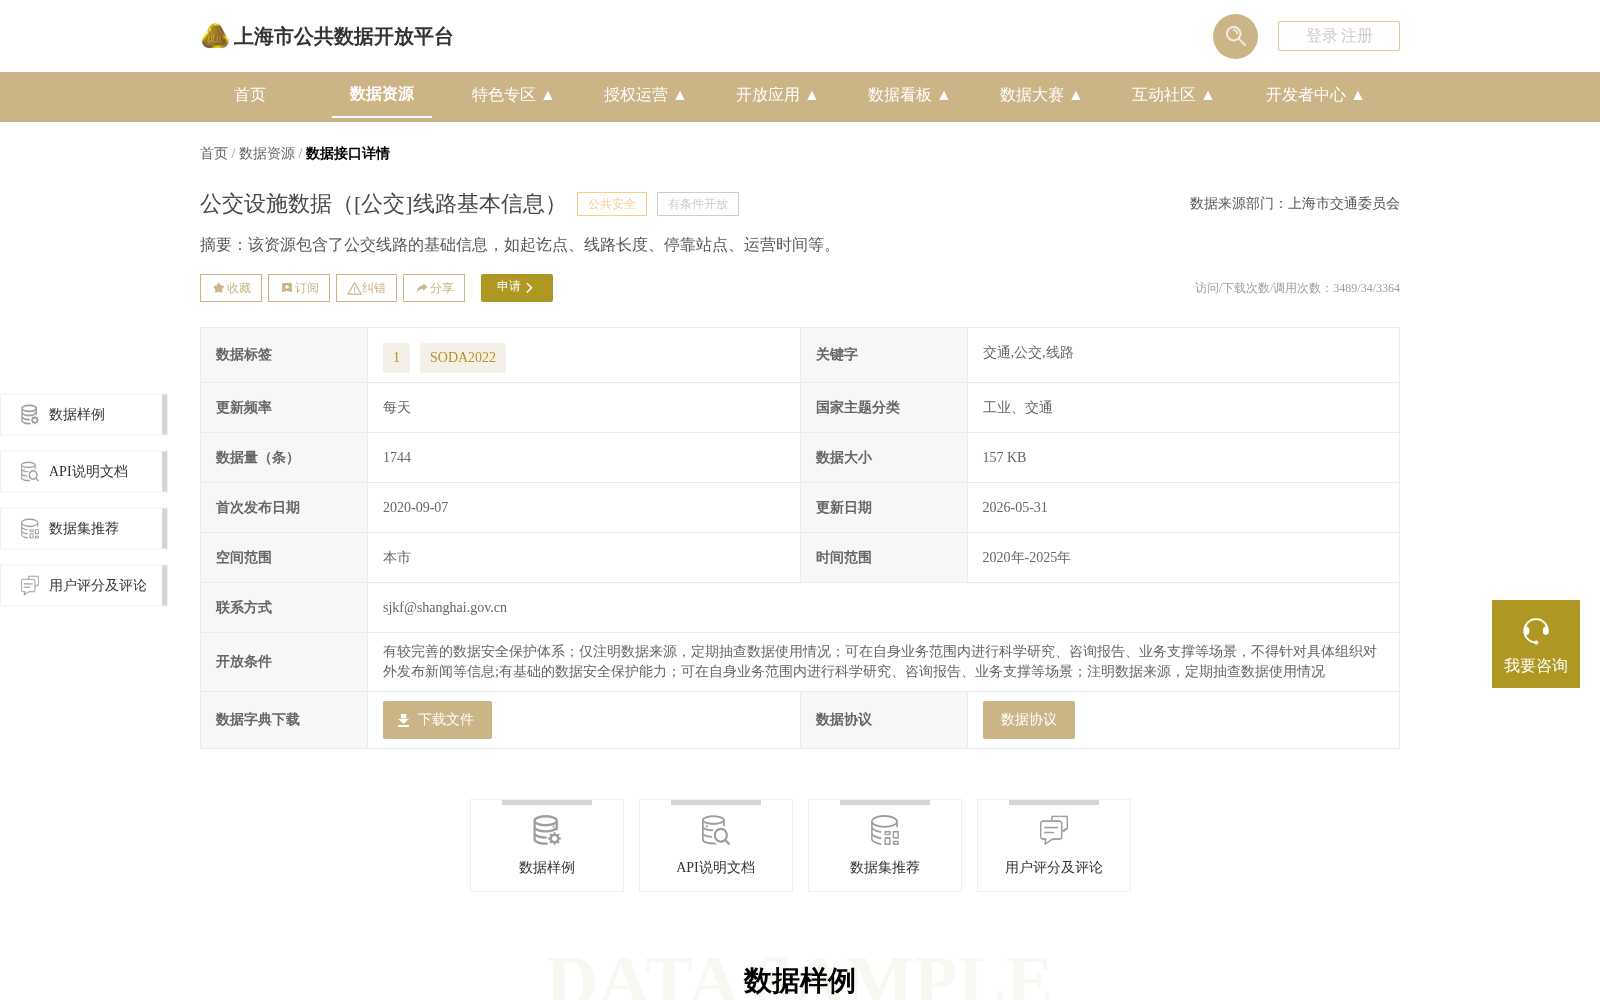Click the share arrow in 分享 button
This screenshot has width=1600, height=1000.
click(422, 288)
